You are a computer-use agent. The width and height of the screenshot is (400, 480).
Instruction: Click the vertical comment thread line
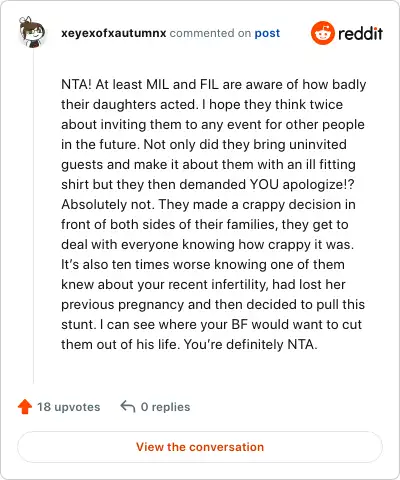[33, 217]
